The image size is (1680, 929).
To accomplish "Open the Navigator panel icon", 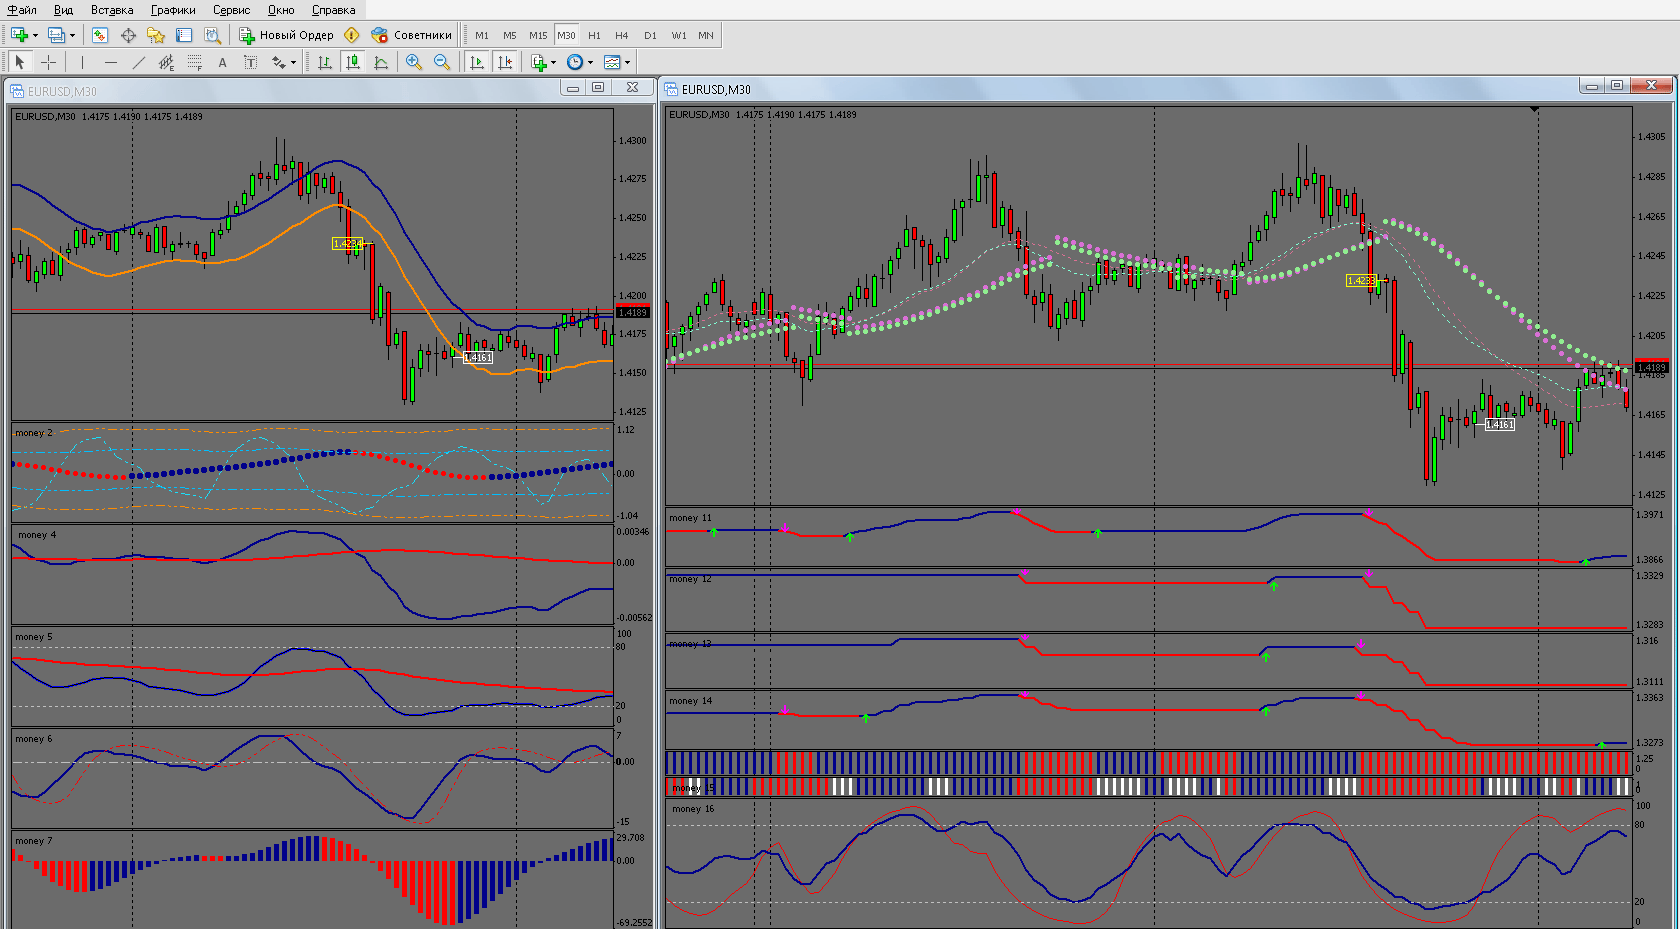I will click(156, 35).
